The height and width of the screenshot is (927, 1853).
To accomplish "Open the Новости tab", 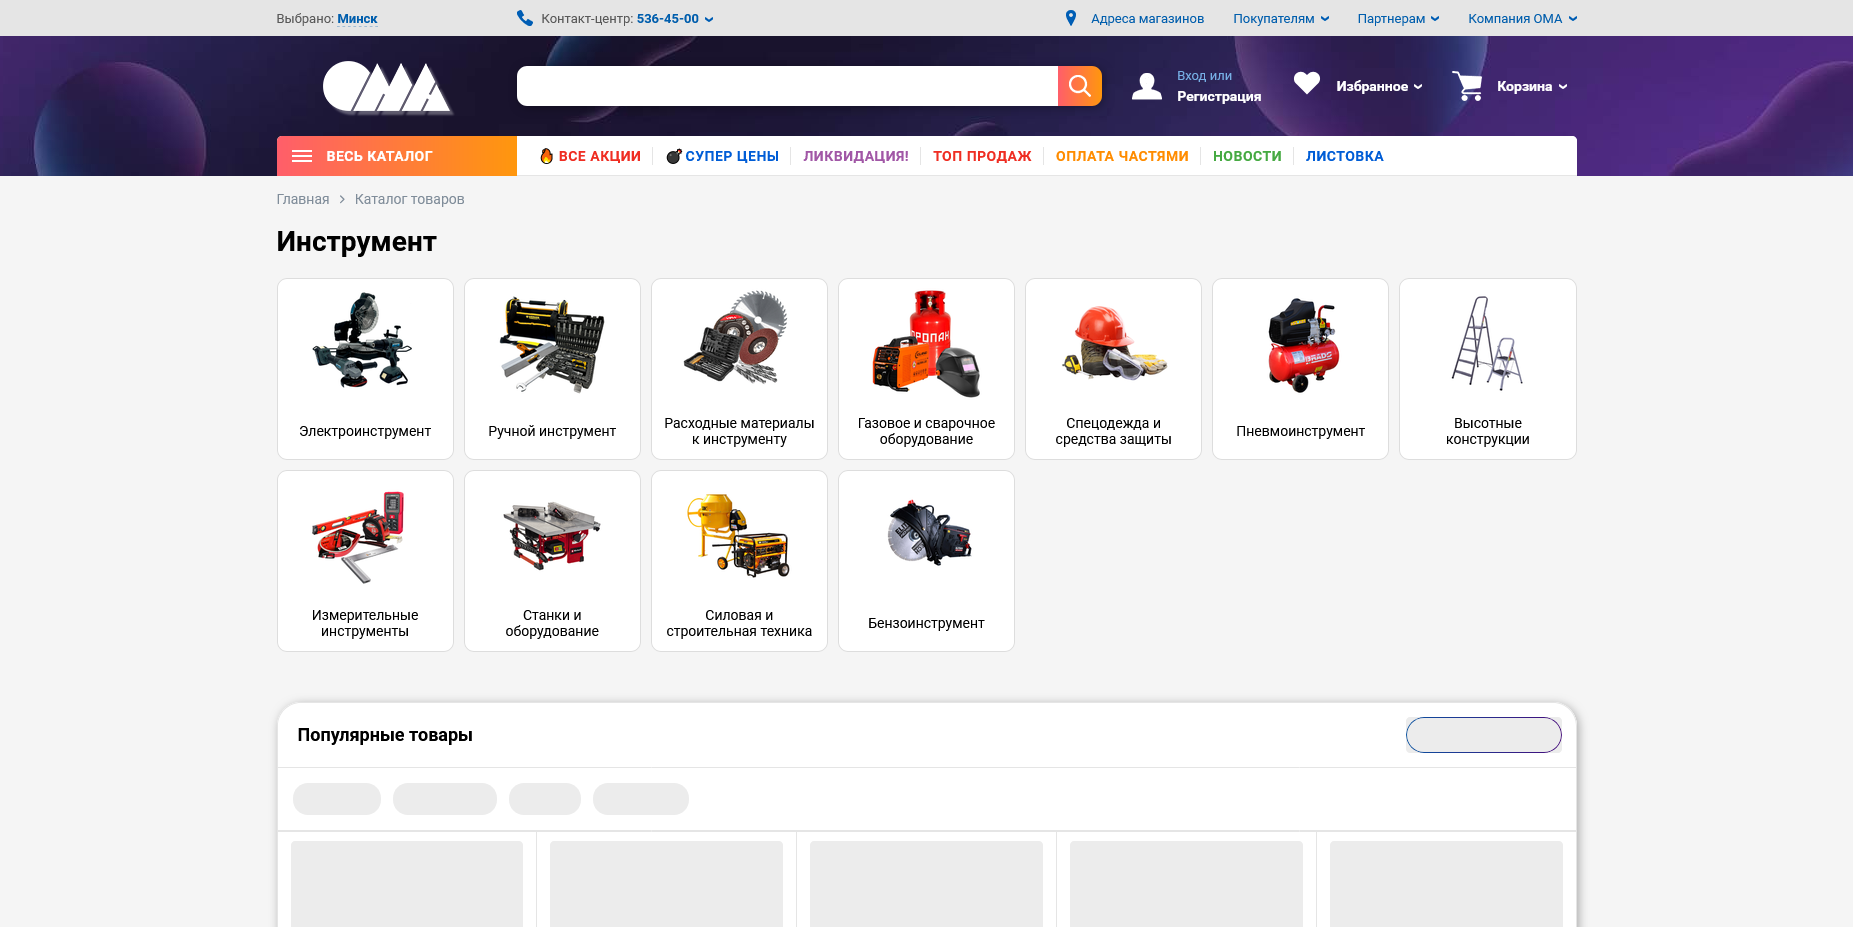I will click(1247, 156).
